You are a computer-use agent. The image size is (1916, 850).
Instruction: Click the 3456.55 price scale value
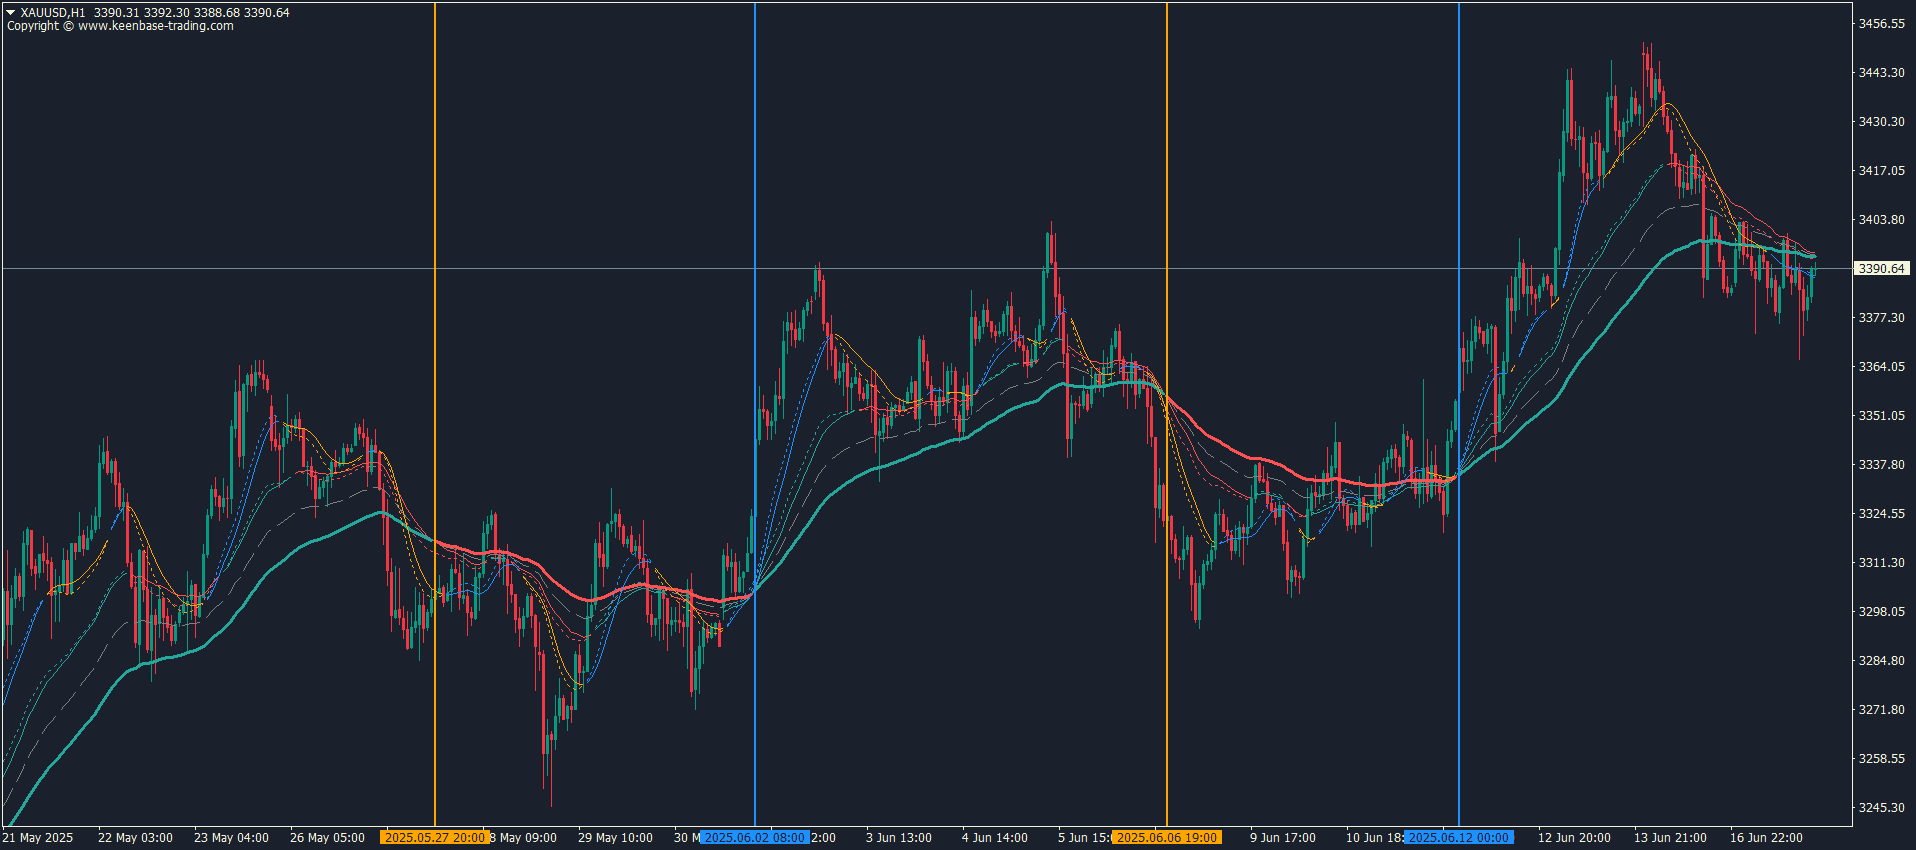coord(1882,24)
